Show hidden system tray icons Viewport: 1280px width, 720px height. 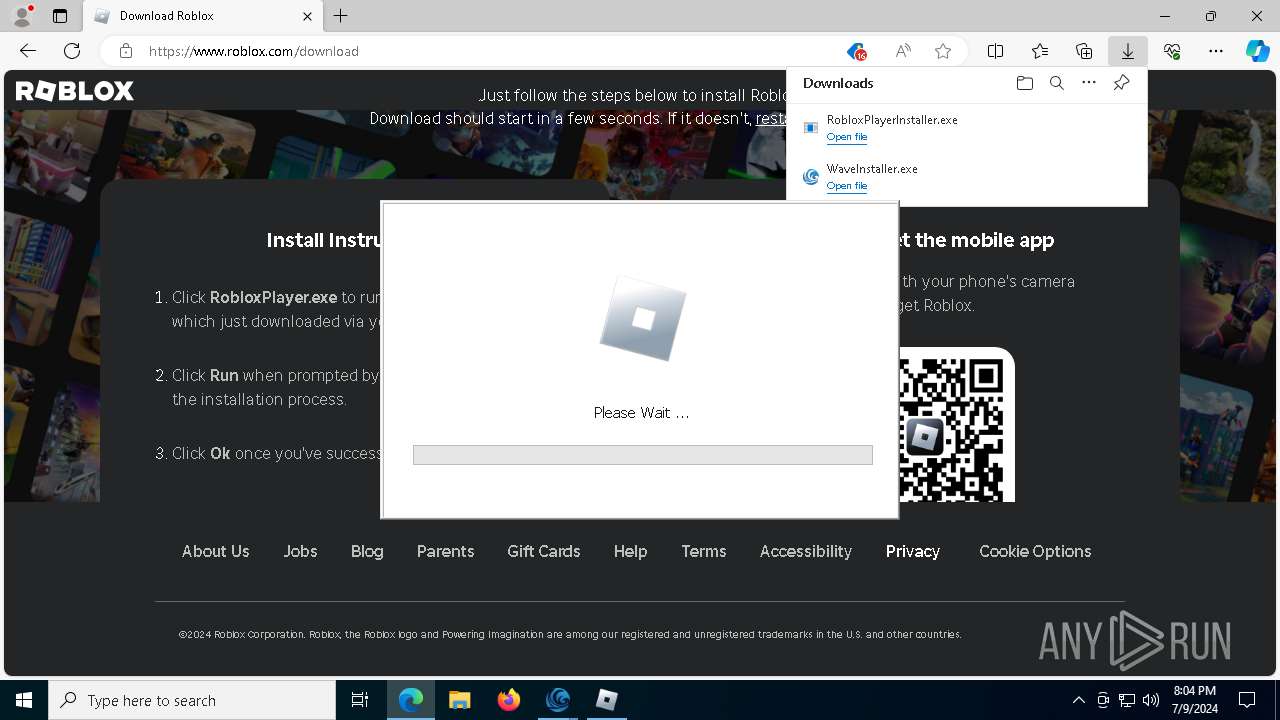(1078, 700)
